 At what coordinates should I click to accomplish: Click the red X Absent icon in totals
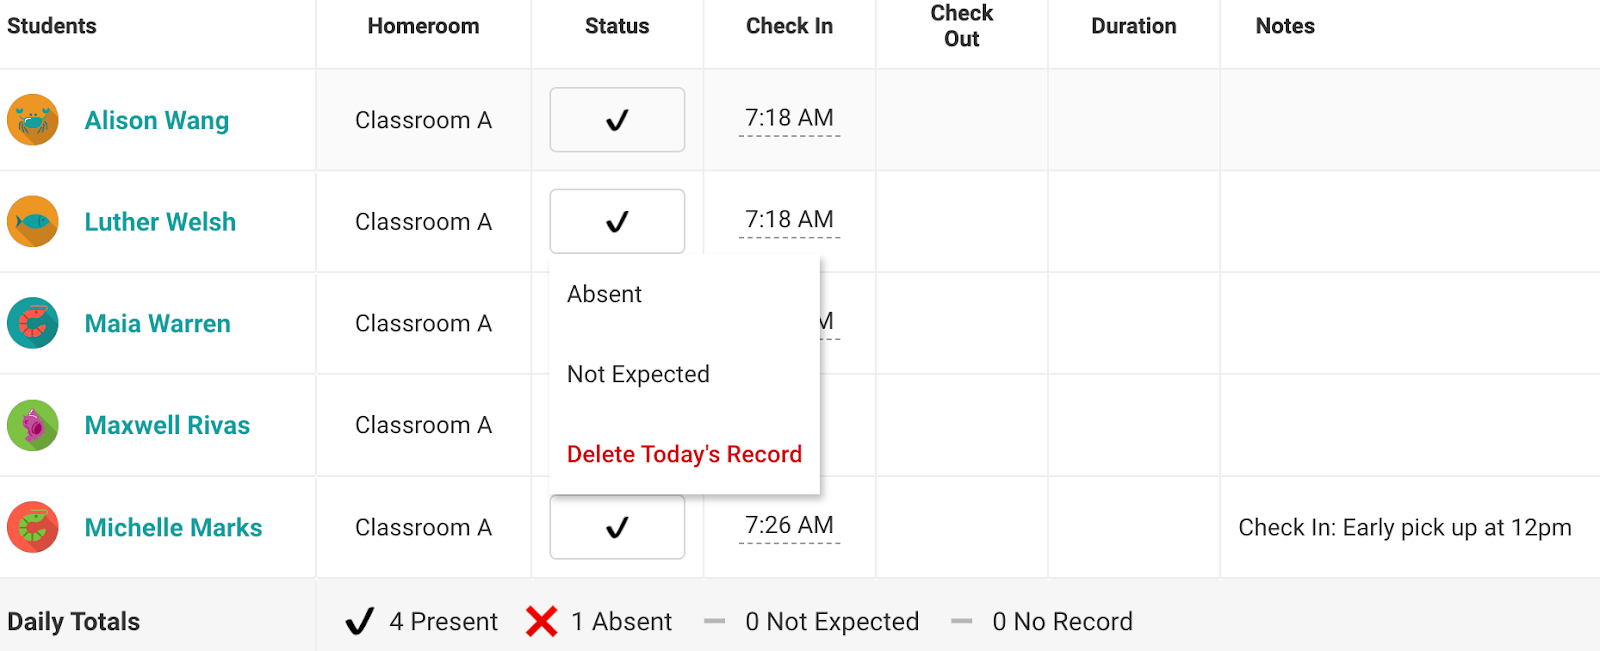point(541,621)
